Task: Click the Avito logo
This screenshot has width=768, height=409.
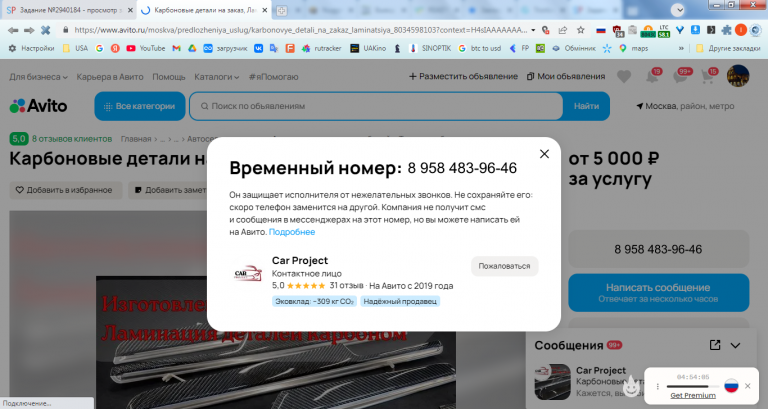Action: (38, 106)
